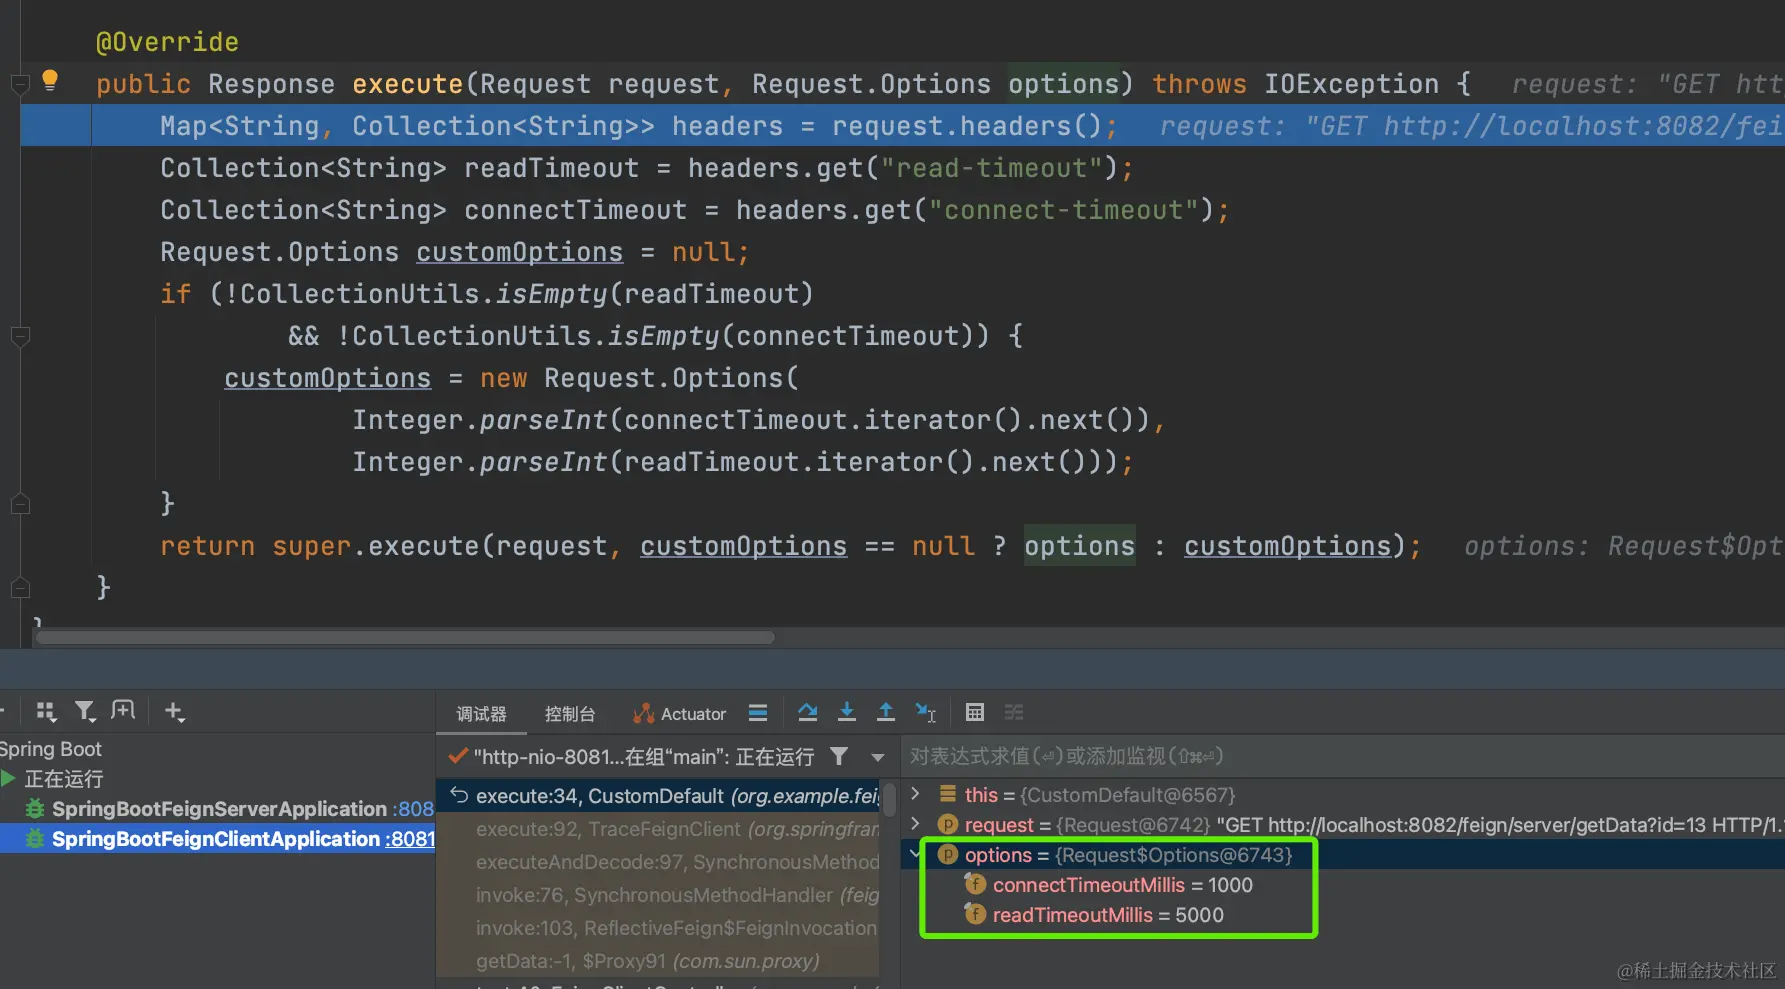Select stack frame invoke:76, SynchronousMethodHandler
This screenshot has width=1785, height=989.
pyautogui.click(x=660, y=895)
